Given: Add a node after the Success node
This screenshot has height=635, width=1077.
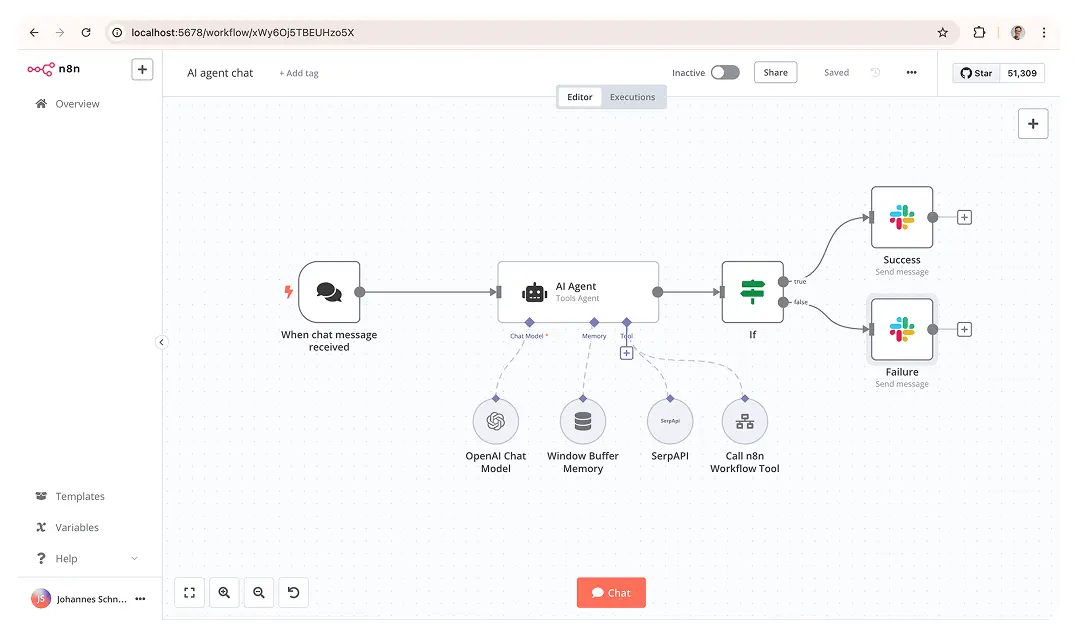Looking at the screenshot, I should point(964,217).
